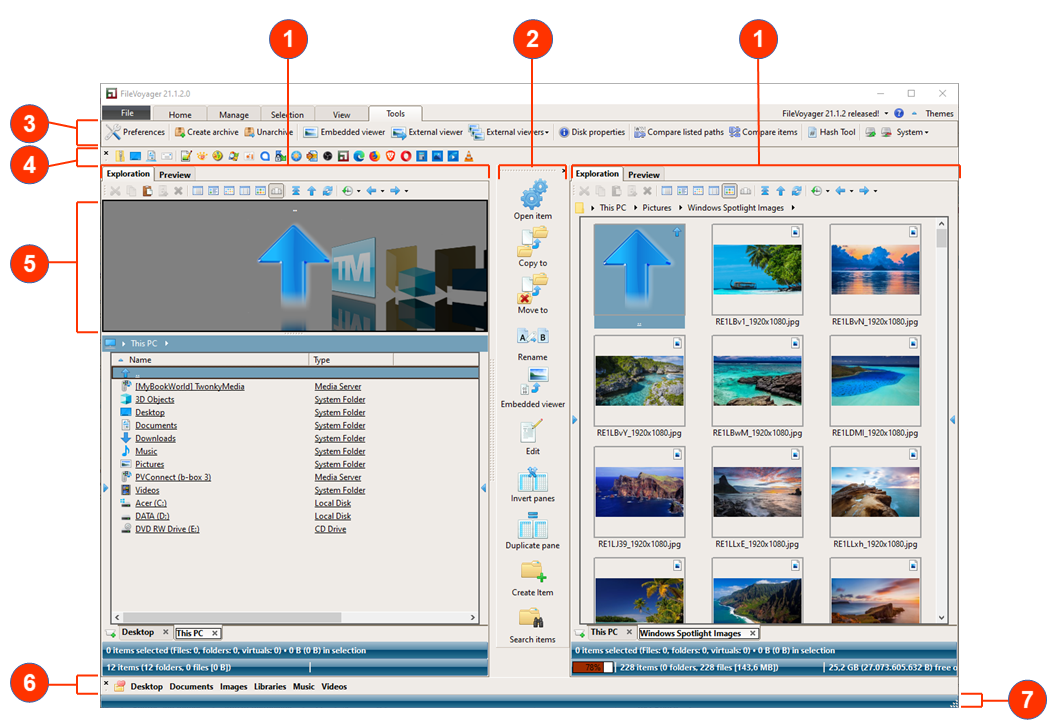Click the Preferences button
Viewport: 1058px width, 720px height.
tap(136, 132)
